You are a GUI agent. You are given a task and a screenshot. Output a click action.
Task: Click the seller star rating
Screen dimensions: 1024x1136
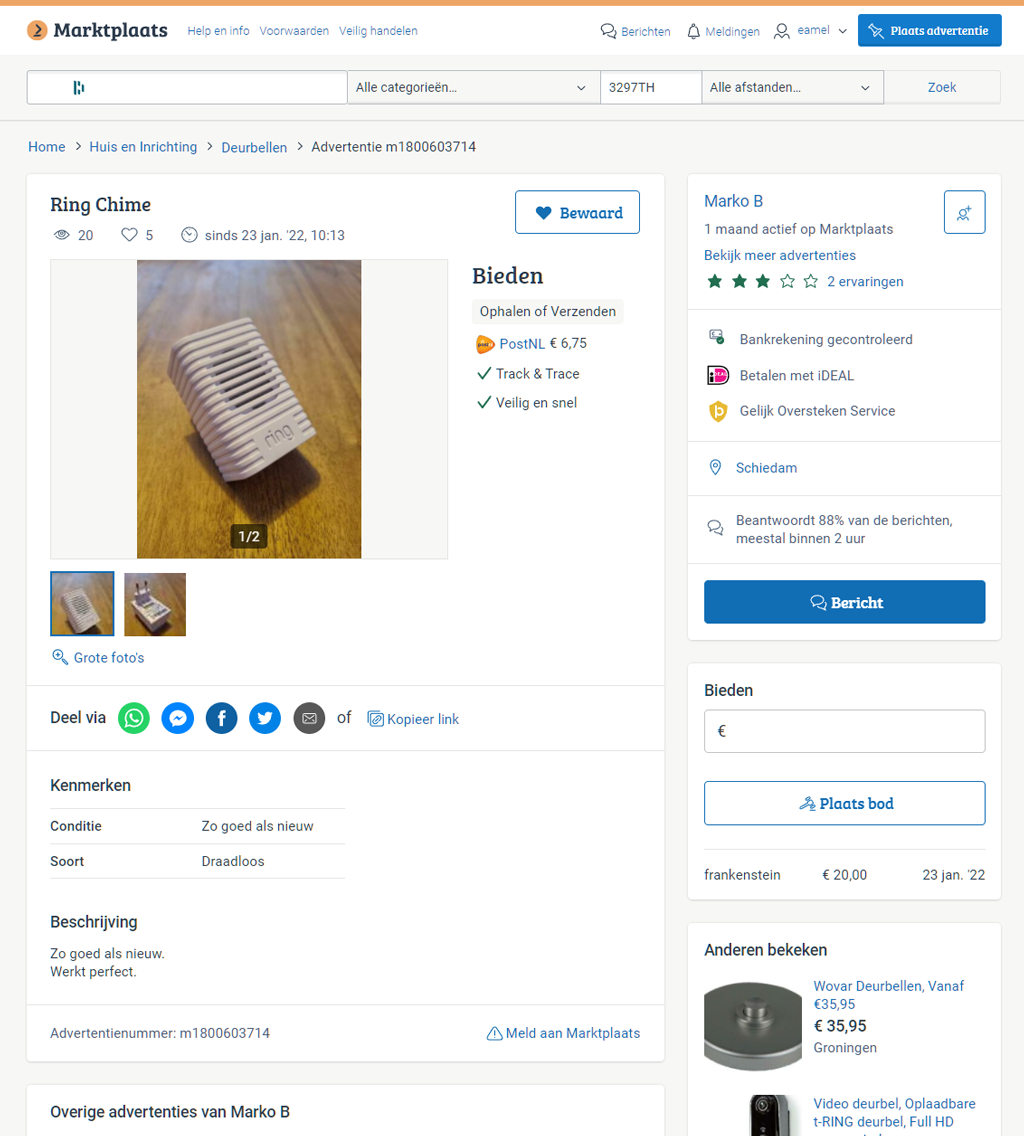click(762, 281)
